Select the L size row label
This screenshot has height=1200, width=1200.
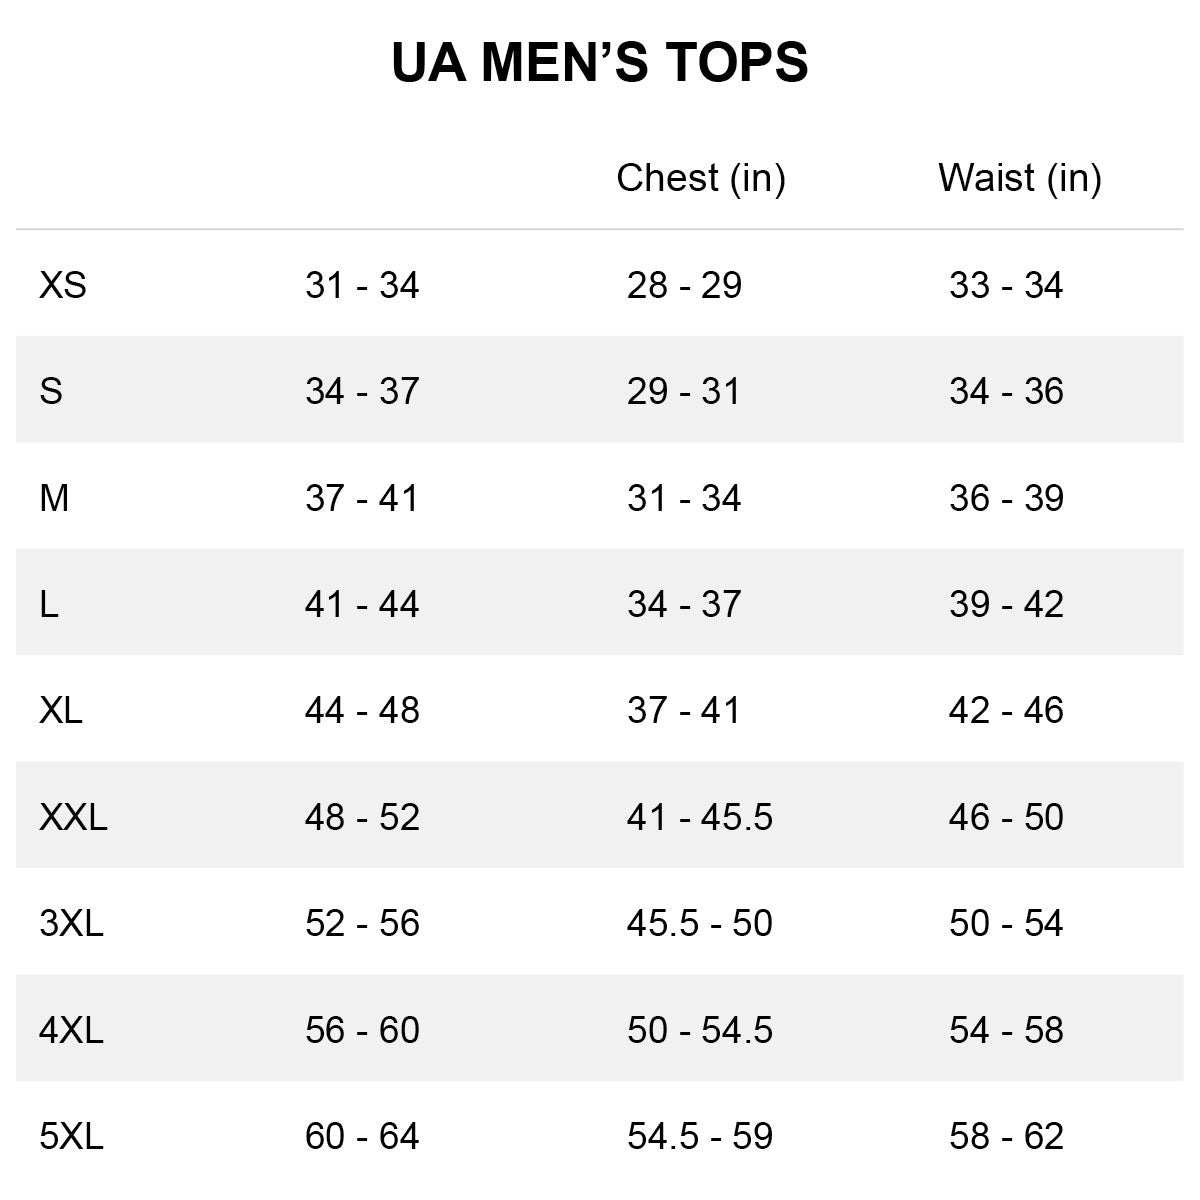(x=49, y=604)
